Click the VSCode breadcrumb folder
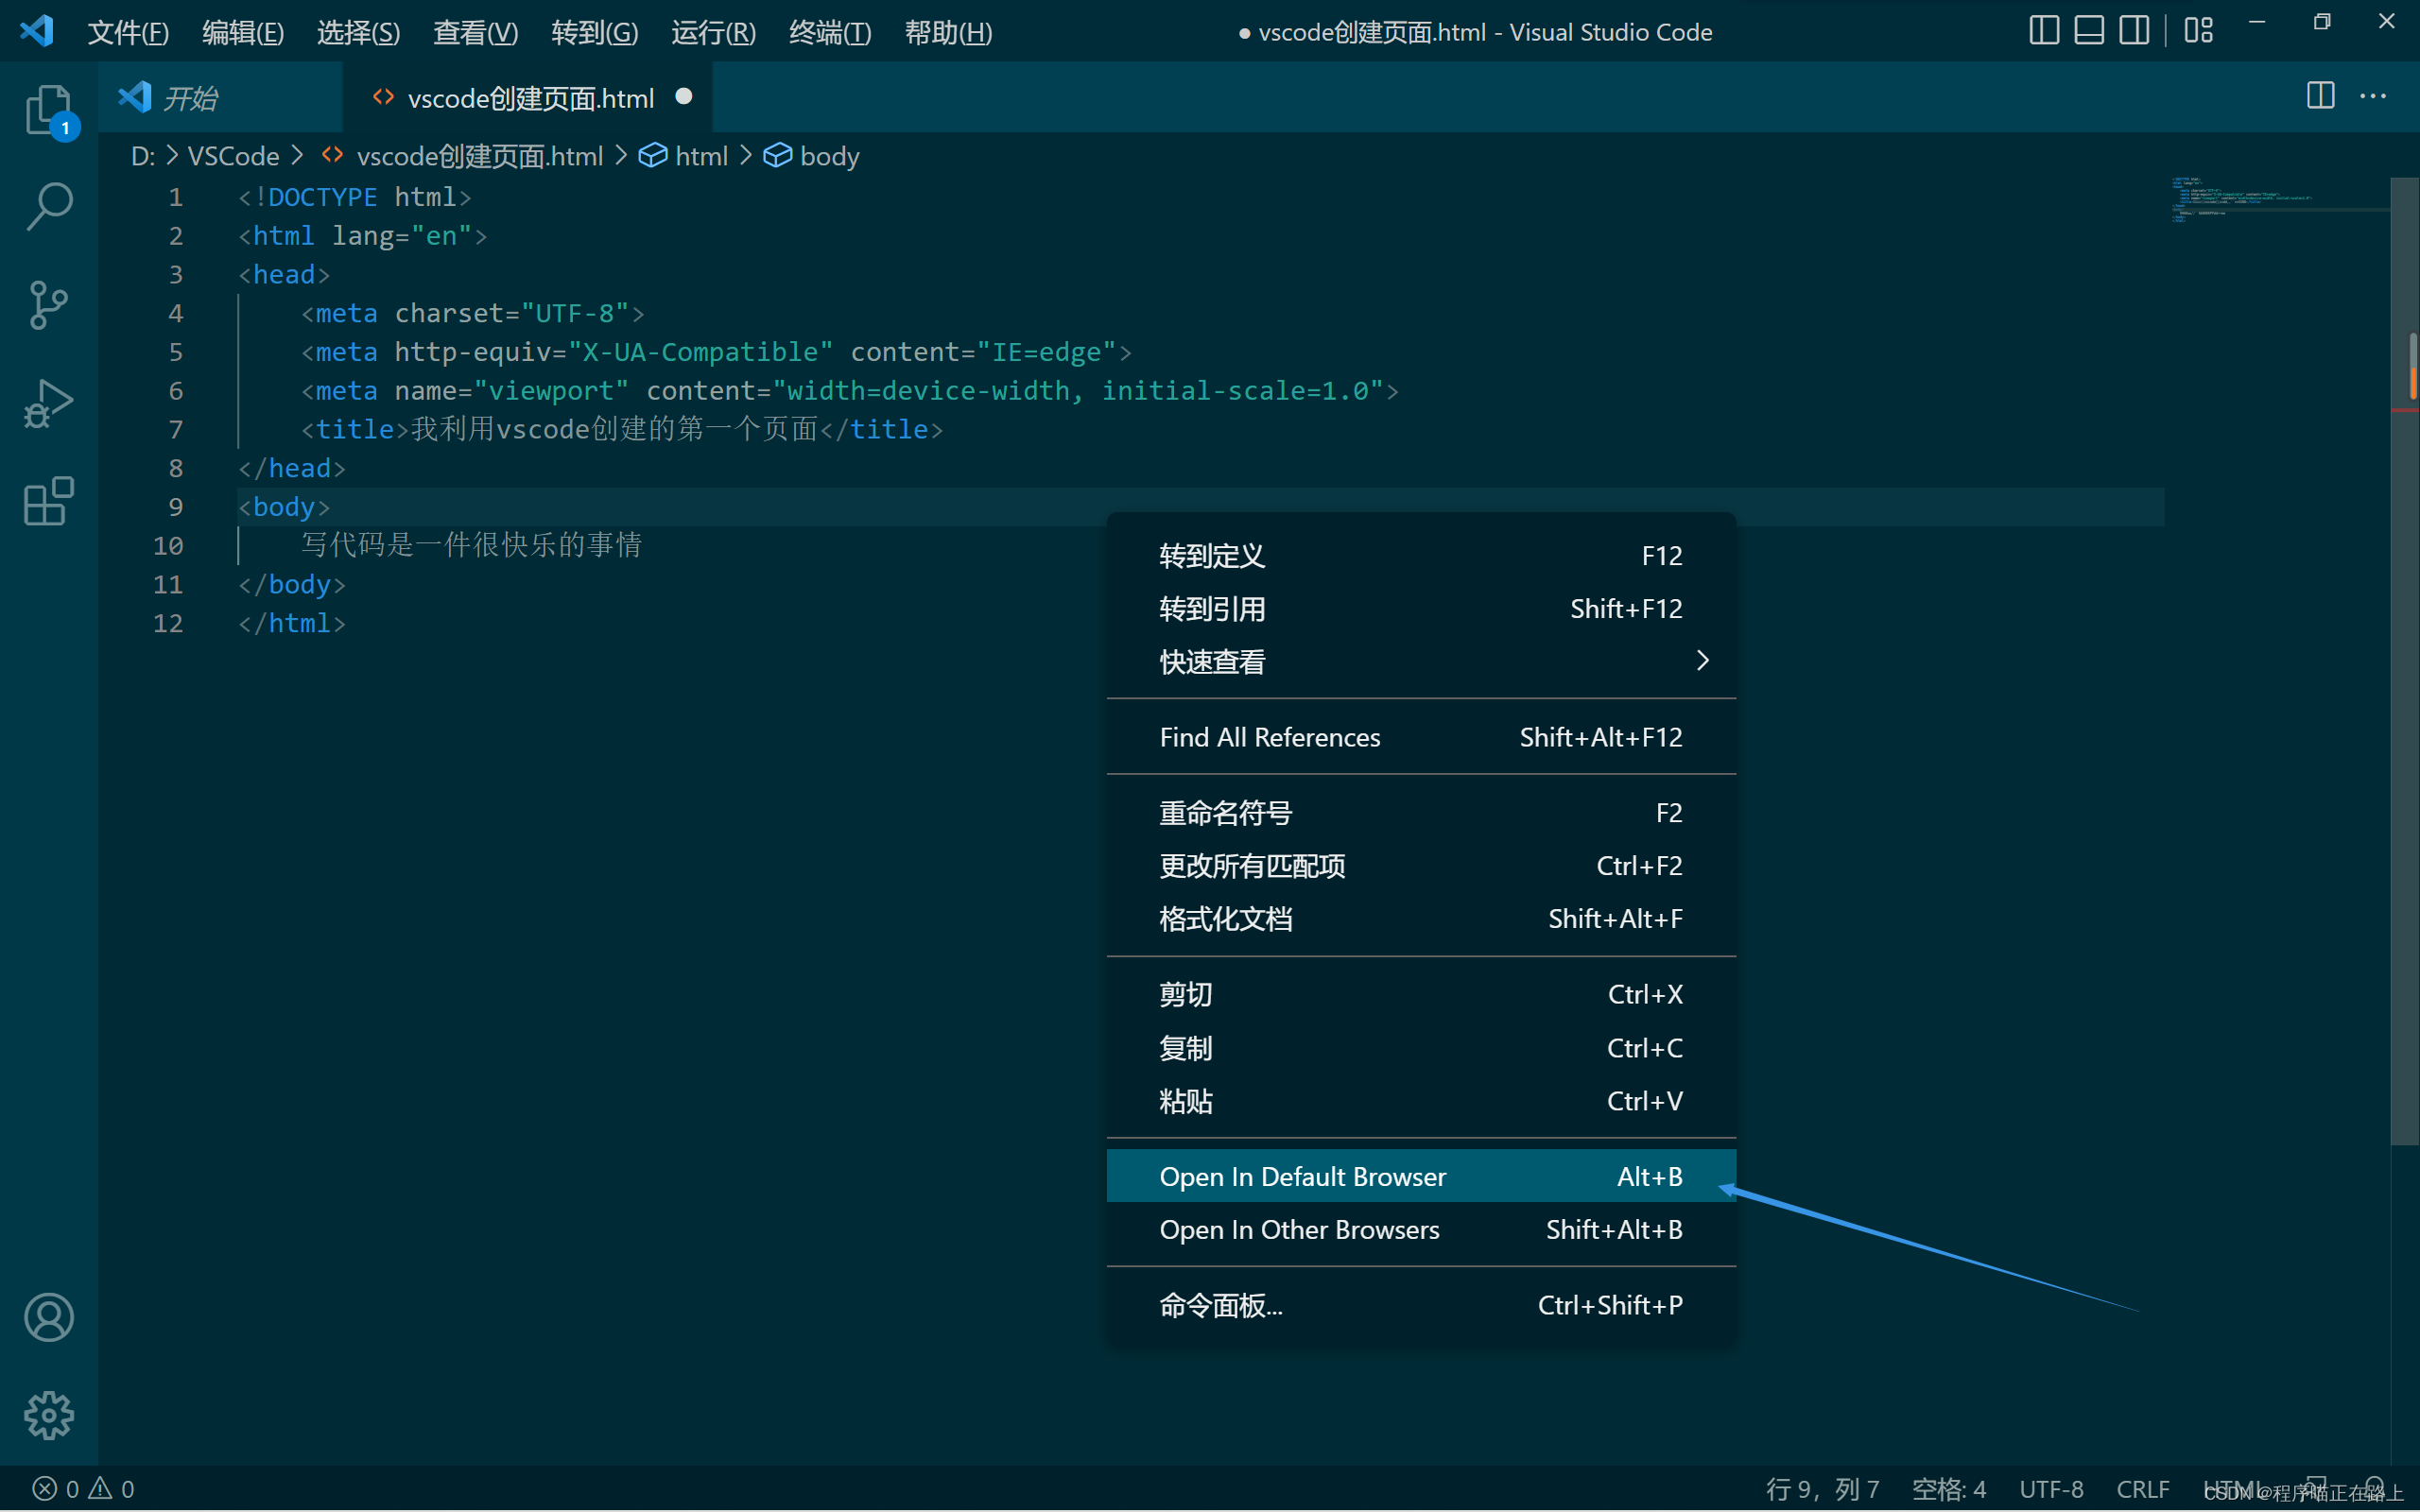2420x1512 pixels. [233, 156]
